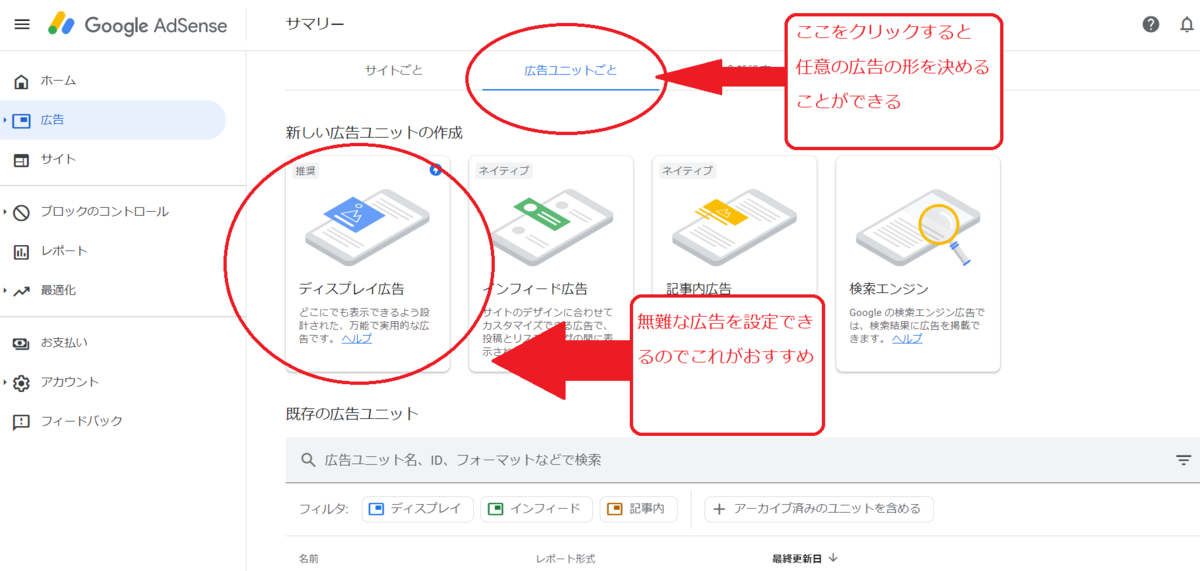This screenshot has height=571, width=1200.
Task: Create a 記事内広告 ad unit card
Action: (x=734, y=264)
